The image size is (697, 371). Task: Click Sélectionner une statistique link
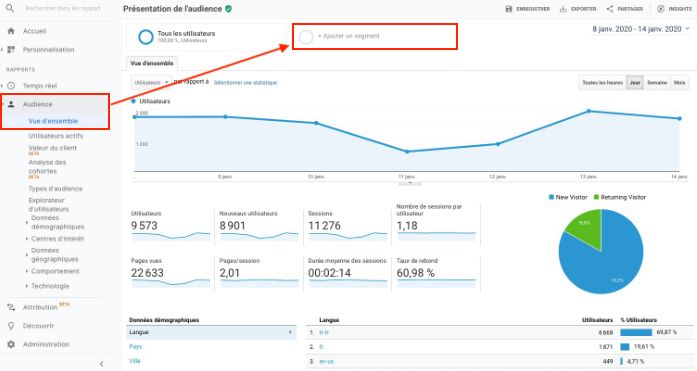[245, 83]
